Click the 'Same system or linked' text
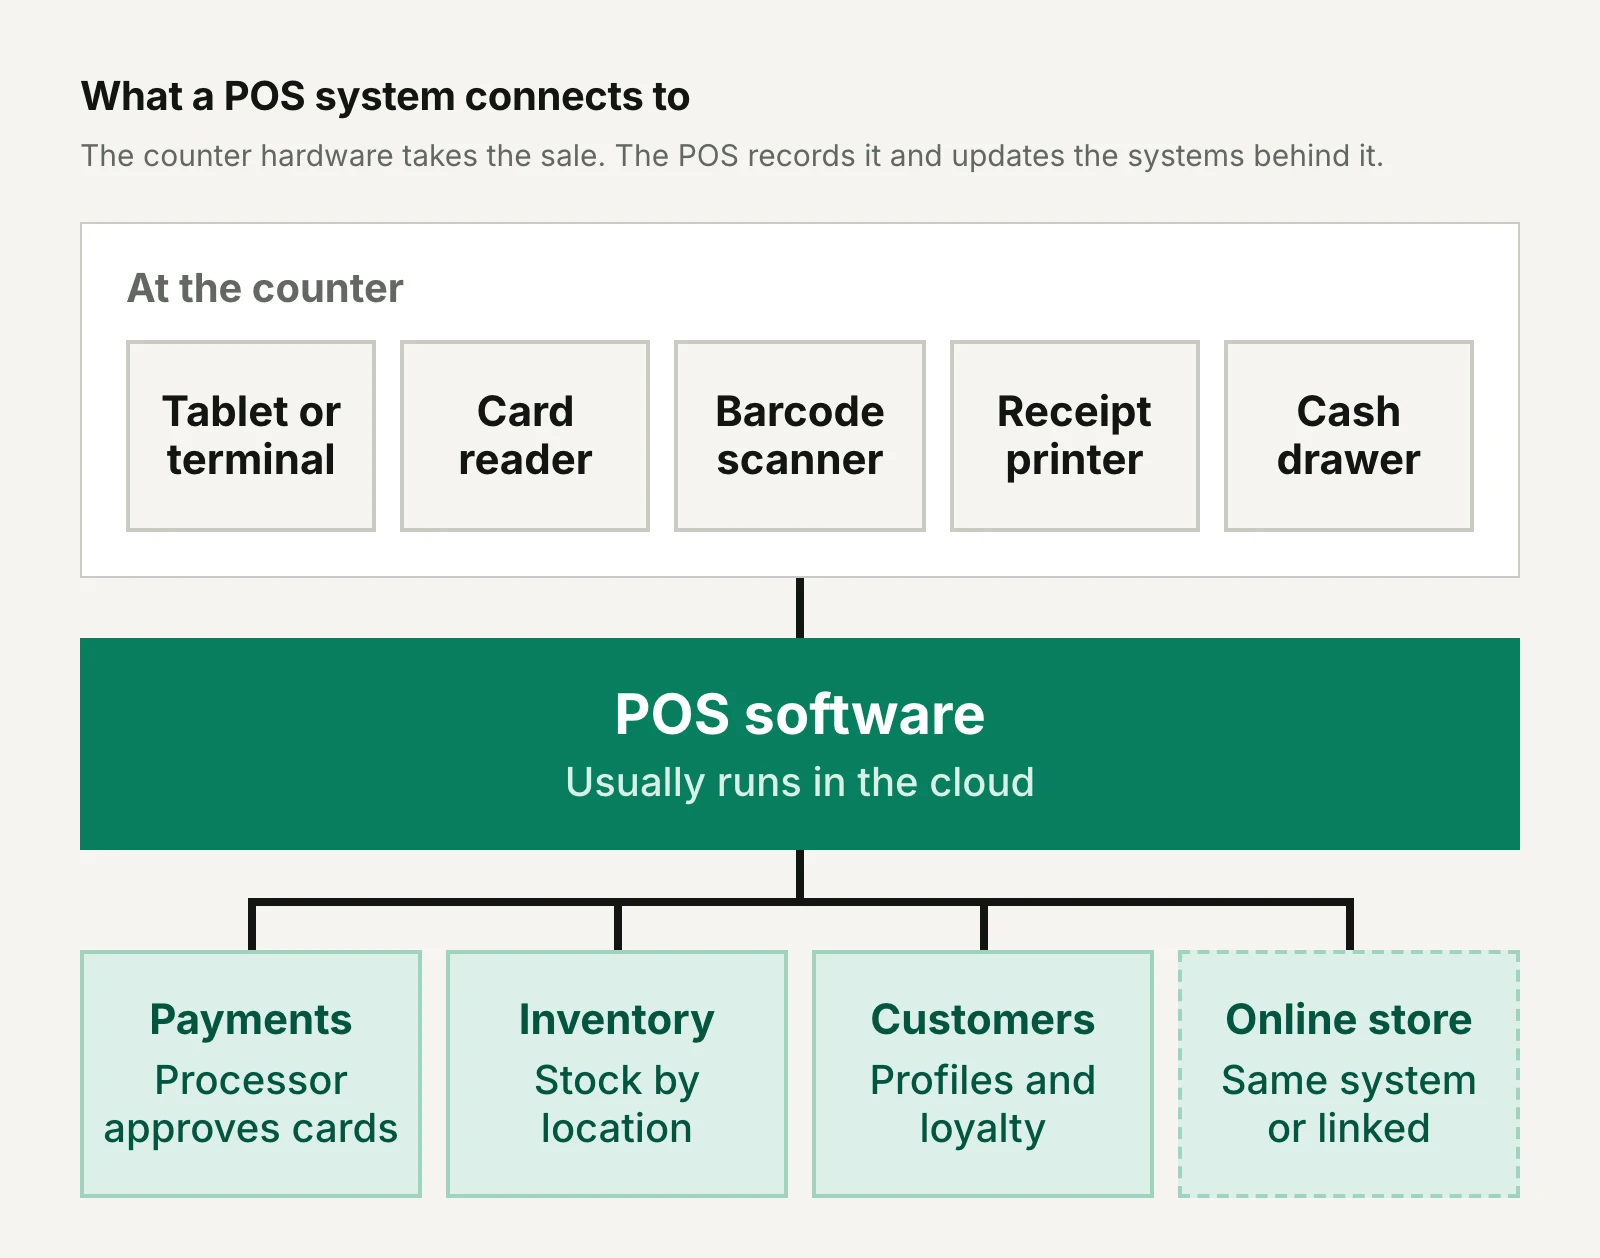Viewport: 1600px width, 1258px height. click(1349, 1105)
